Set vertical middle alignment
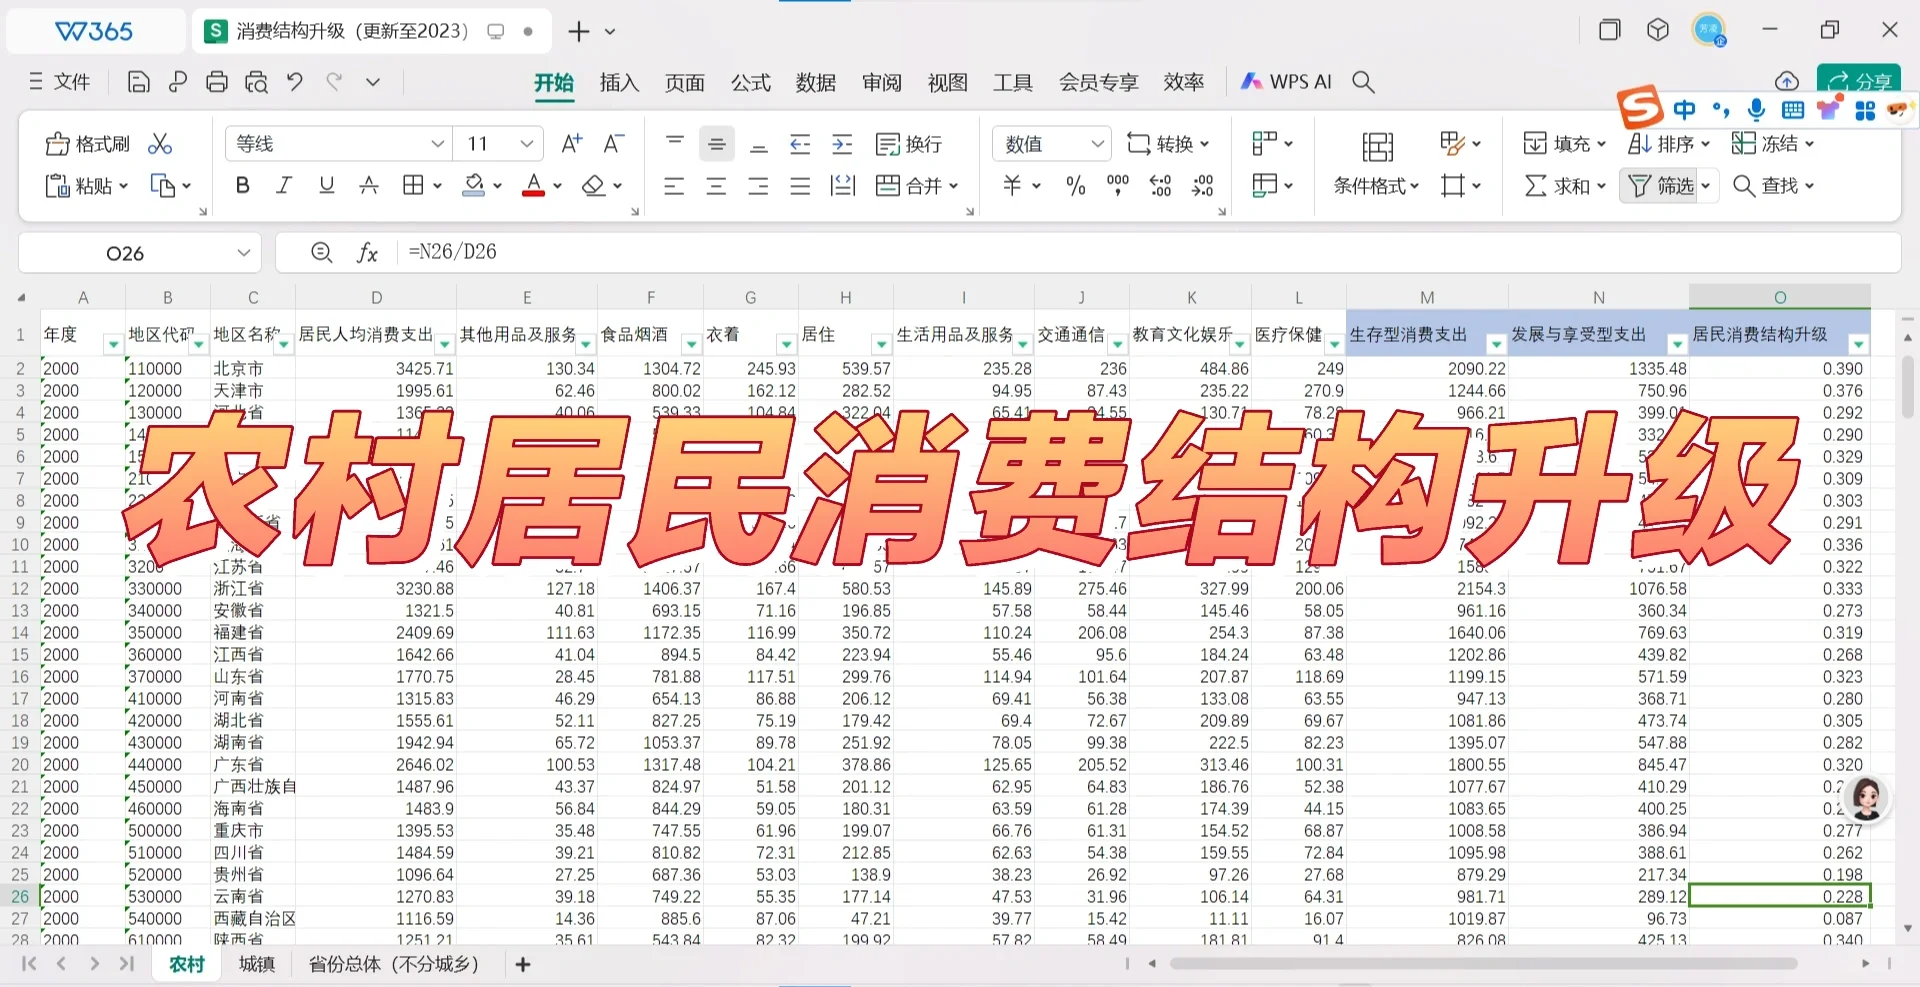The height and width of the screenshot is (987, 1920). pyautogui.click(x=716, y=144)
